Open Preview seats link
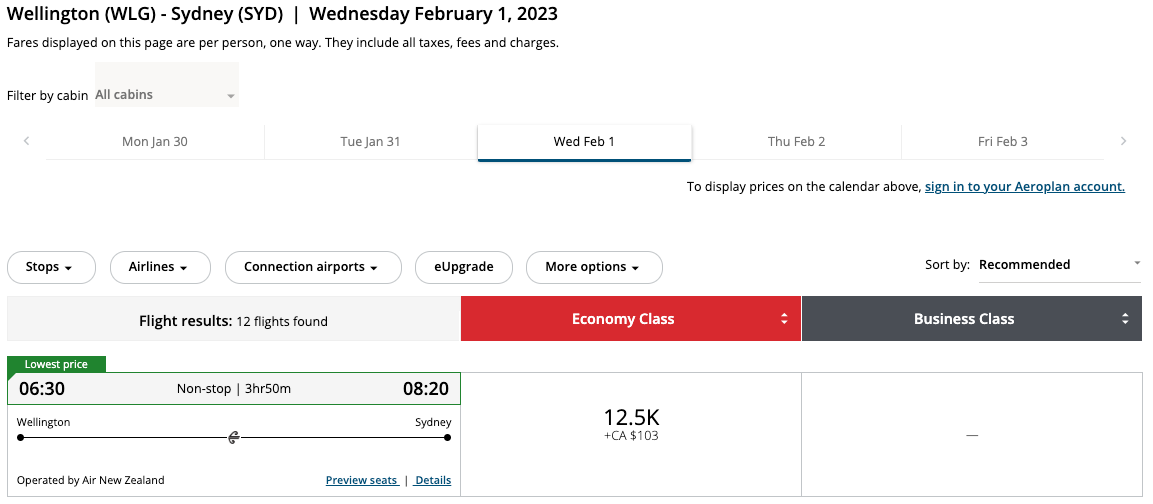Image resolution: width=1153 pixels, height=504 pixels. pos(361,480)
